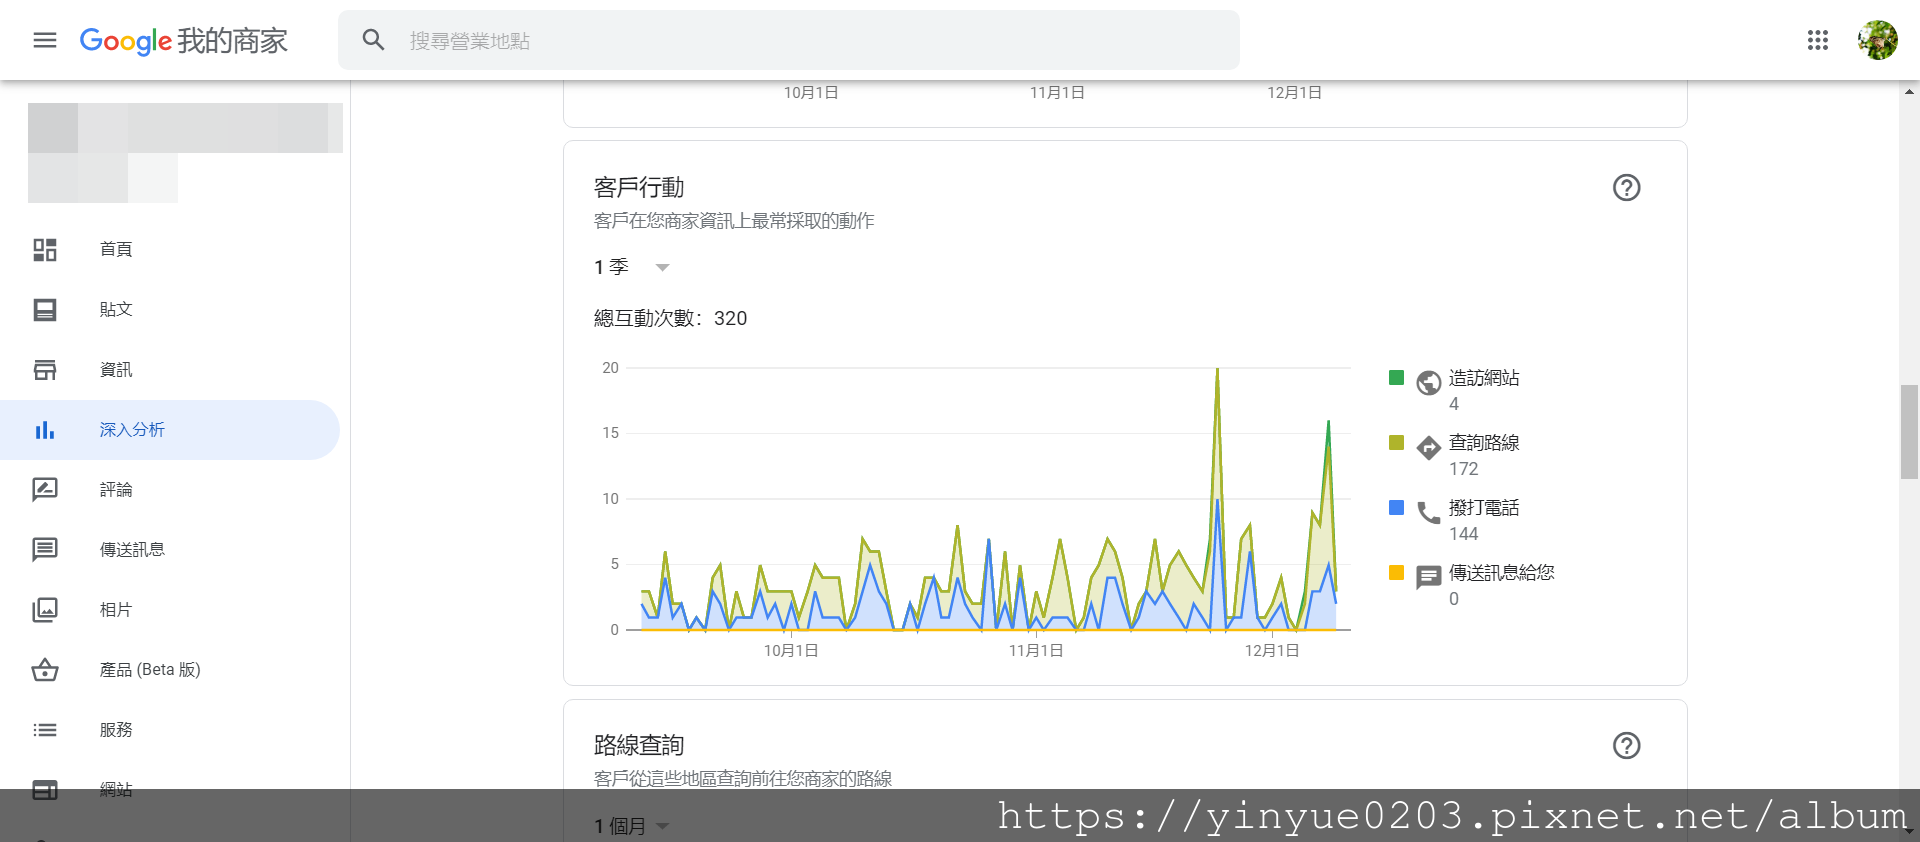Viewport: 1920px width, 842px height.
Task: Click the globe icon for 造訪網站
Action: pyautogui.click(x=1429, y=382)
